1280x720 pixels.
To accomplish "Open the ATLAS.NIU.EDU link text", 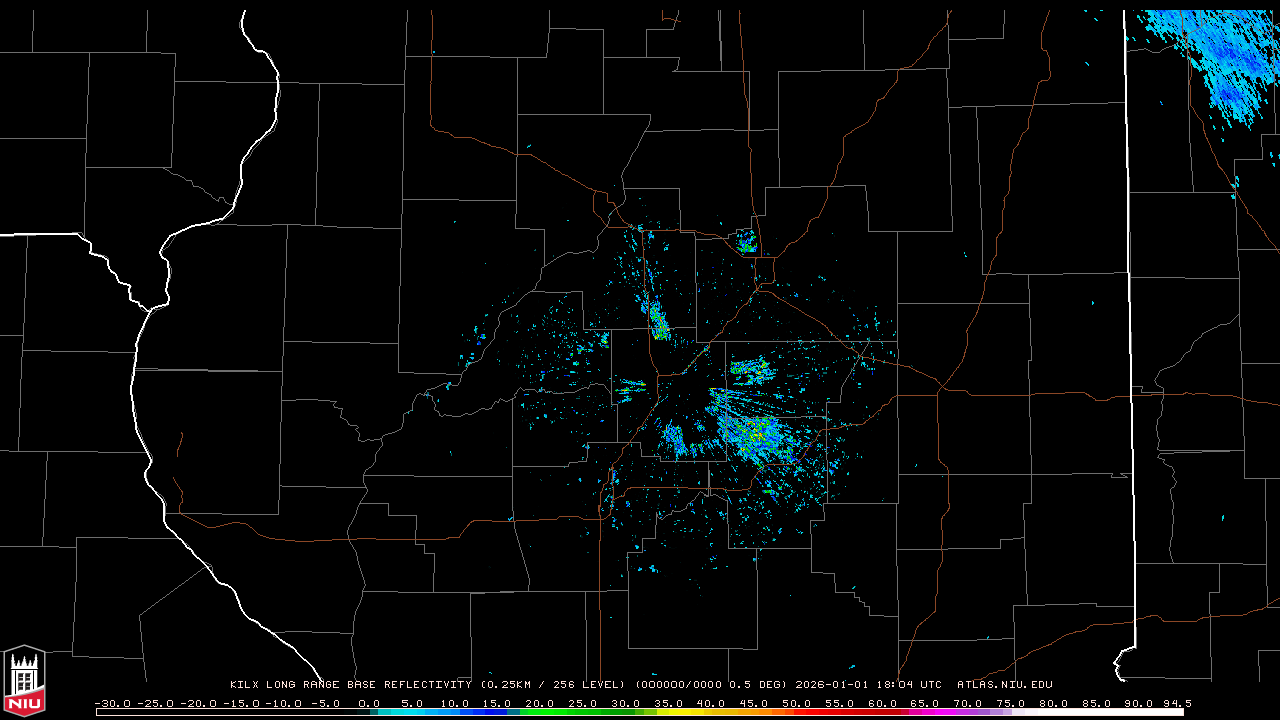I will [x=1004, y=685].
